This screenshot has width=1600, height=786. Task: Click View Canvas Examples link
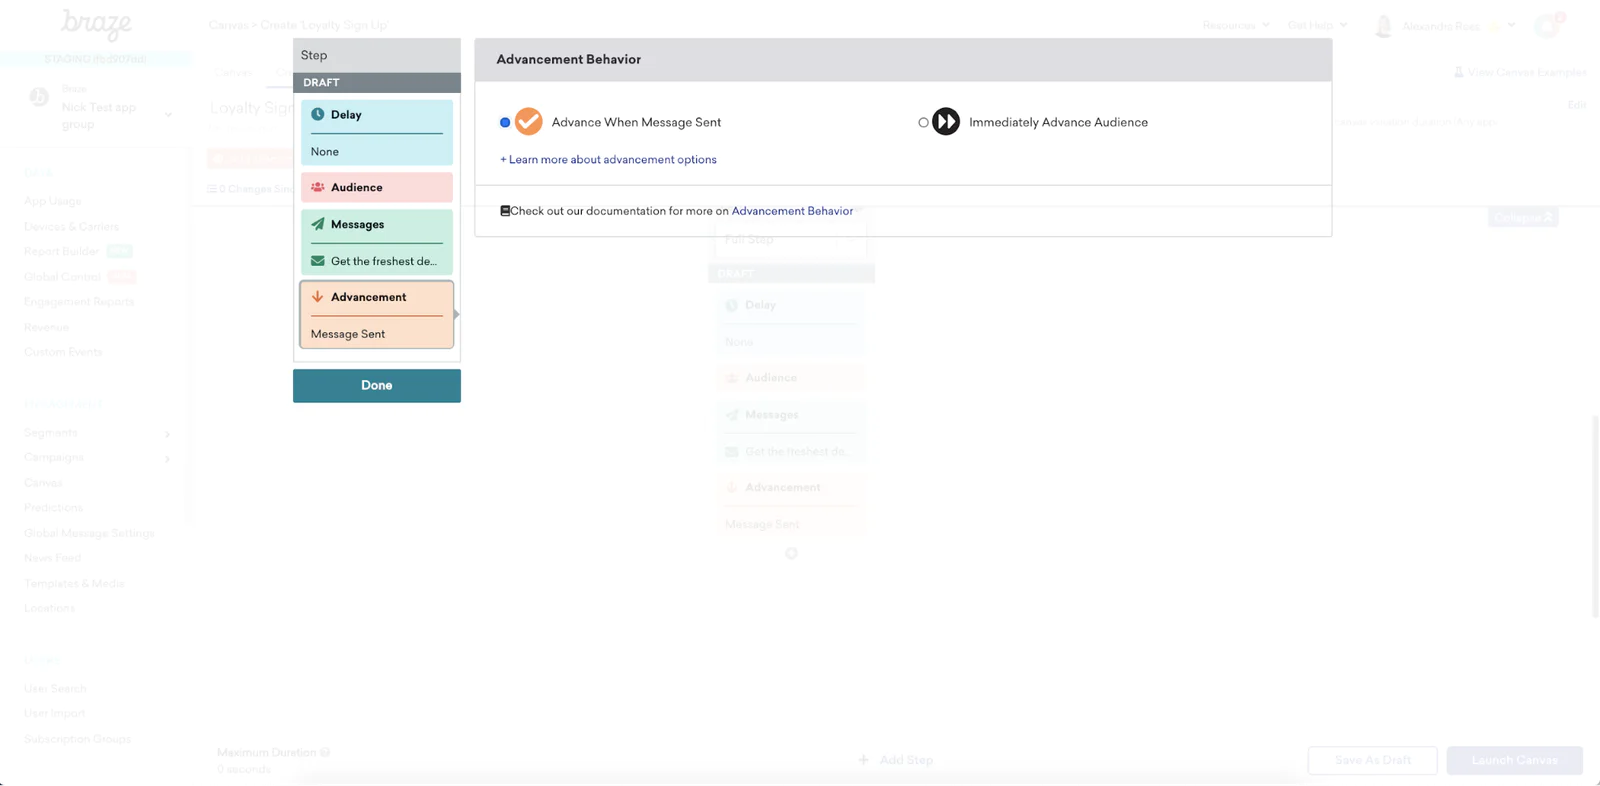[x=1520, y=72]
